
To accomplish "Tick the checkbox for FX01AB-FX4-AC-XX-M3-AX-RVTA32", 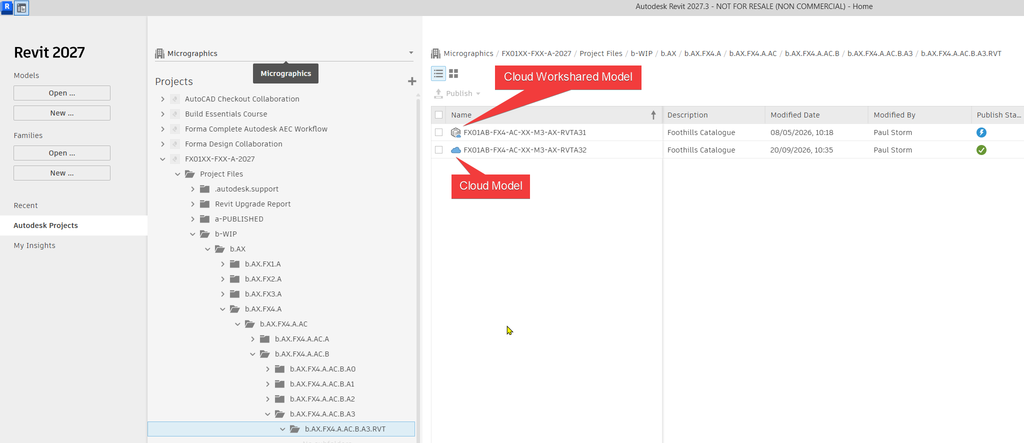I will [x=439, y=150].
